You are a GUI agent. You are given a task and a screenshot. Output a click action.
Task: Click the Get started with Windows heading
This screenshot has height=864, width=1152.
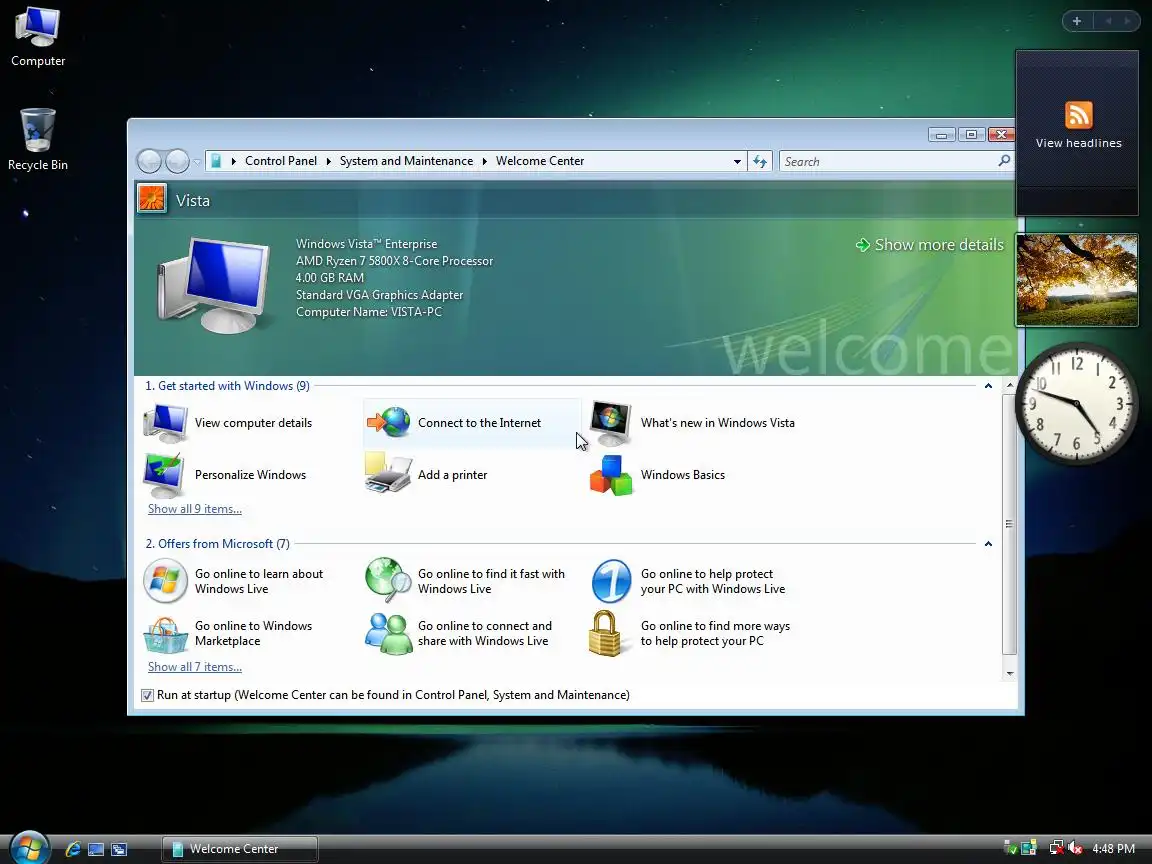(227, 386)
